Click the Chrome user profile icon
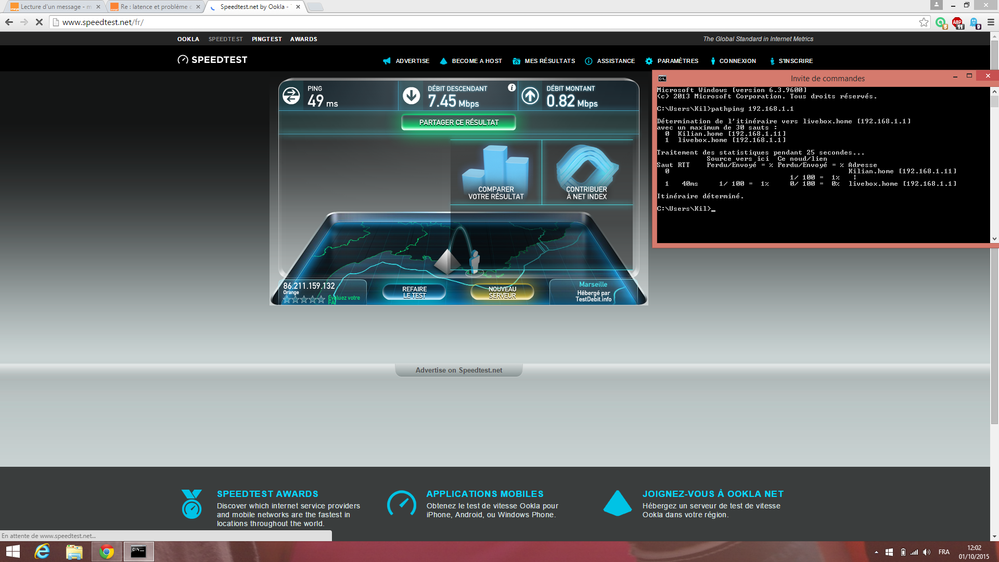Image resolution: width=999 pixels, height=562 pixels. click(x=936, y=4)
